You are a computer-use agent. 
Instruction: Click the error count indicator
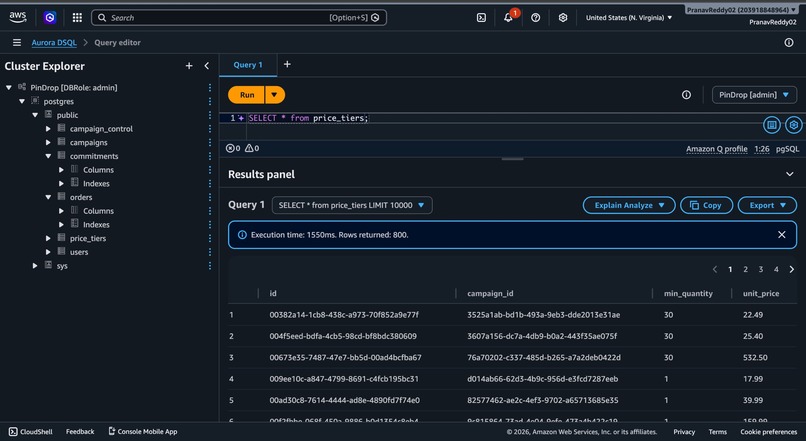tap(233, 148)
